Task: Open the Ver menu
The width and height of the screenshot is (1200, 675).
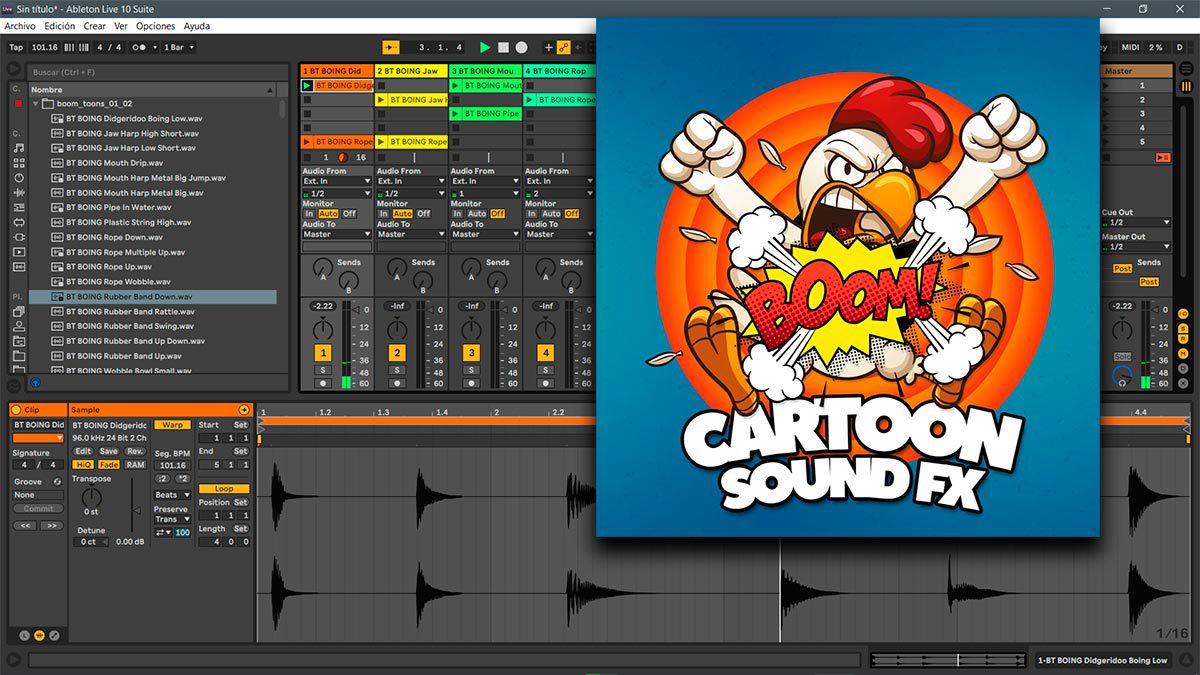Action: 121,26
